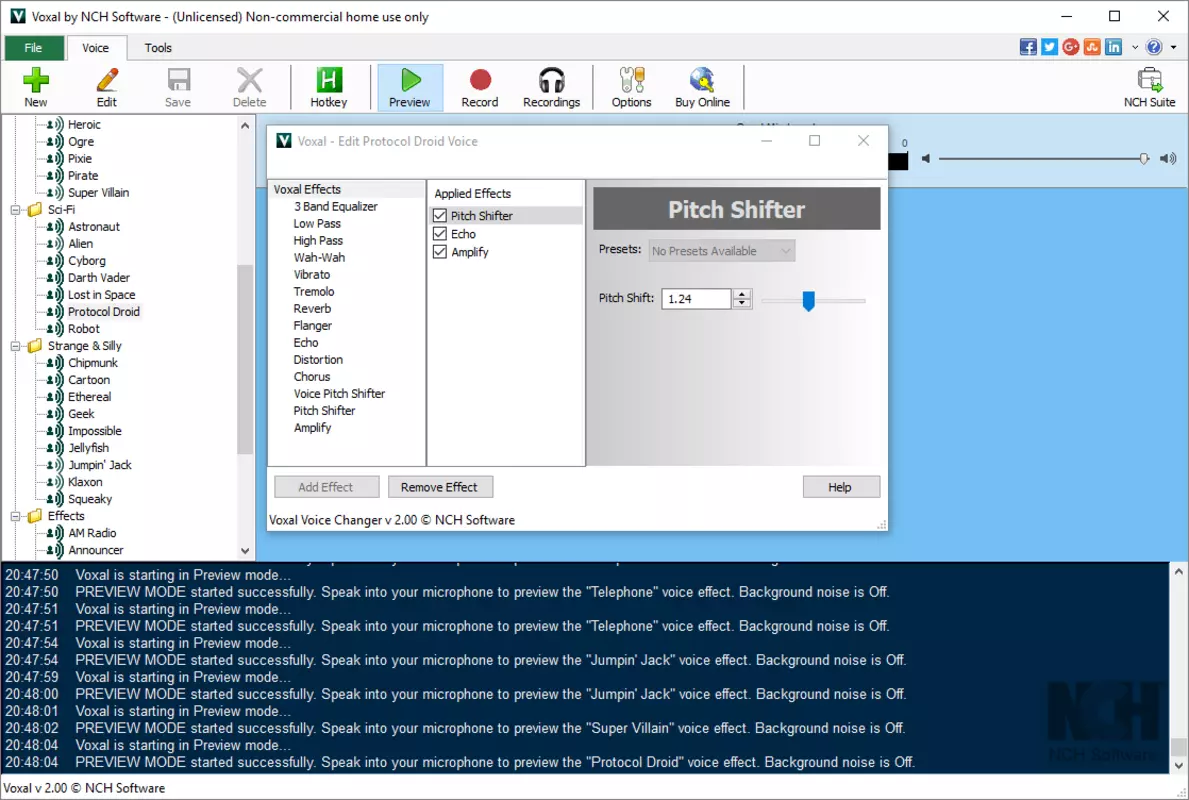Increase Pitch Shift with the up spinner
The width and height of the screenshot is (1189, 800).
(x=742, y=293)
